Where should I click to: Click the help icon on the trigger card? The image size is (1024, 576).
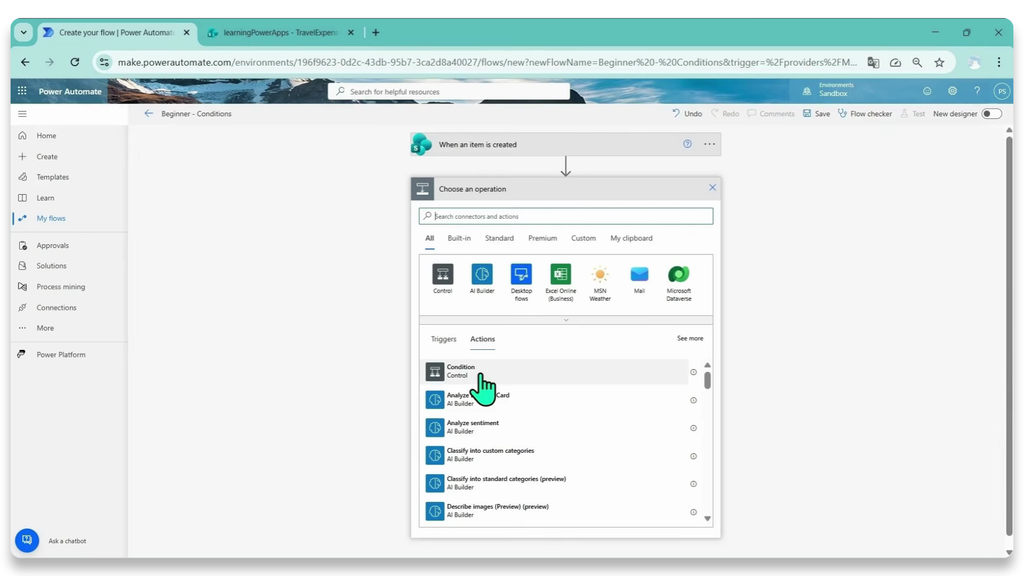click(687, 144)
